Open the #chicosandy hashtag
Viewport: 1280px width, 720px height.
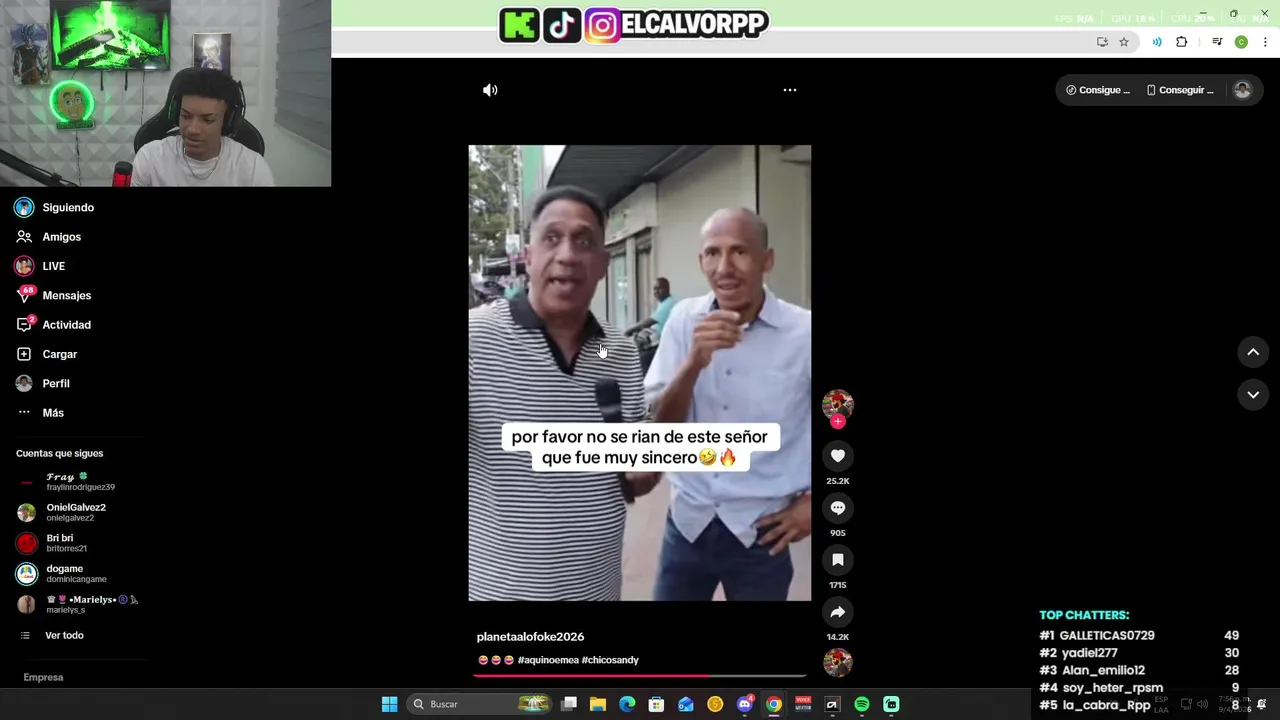coord(610,660)
